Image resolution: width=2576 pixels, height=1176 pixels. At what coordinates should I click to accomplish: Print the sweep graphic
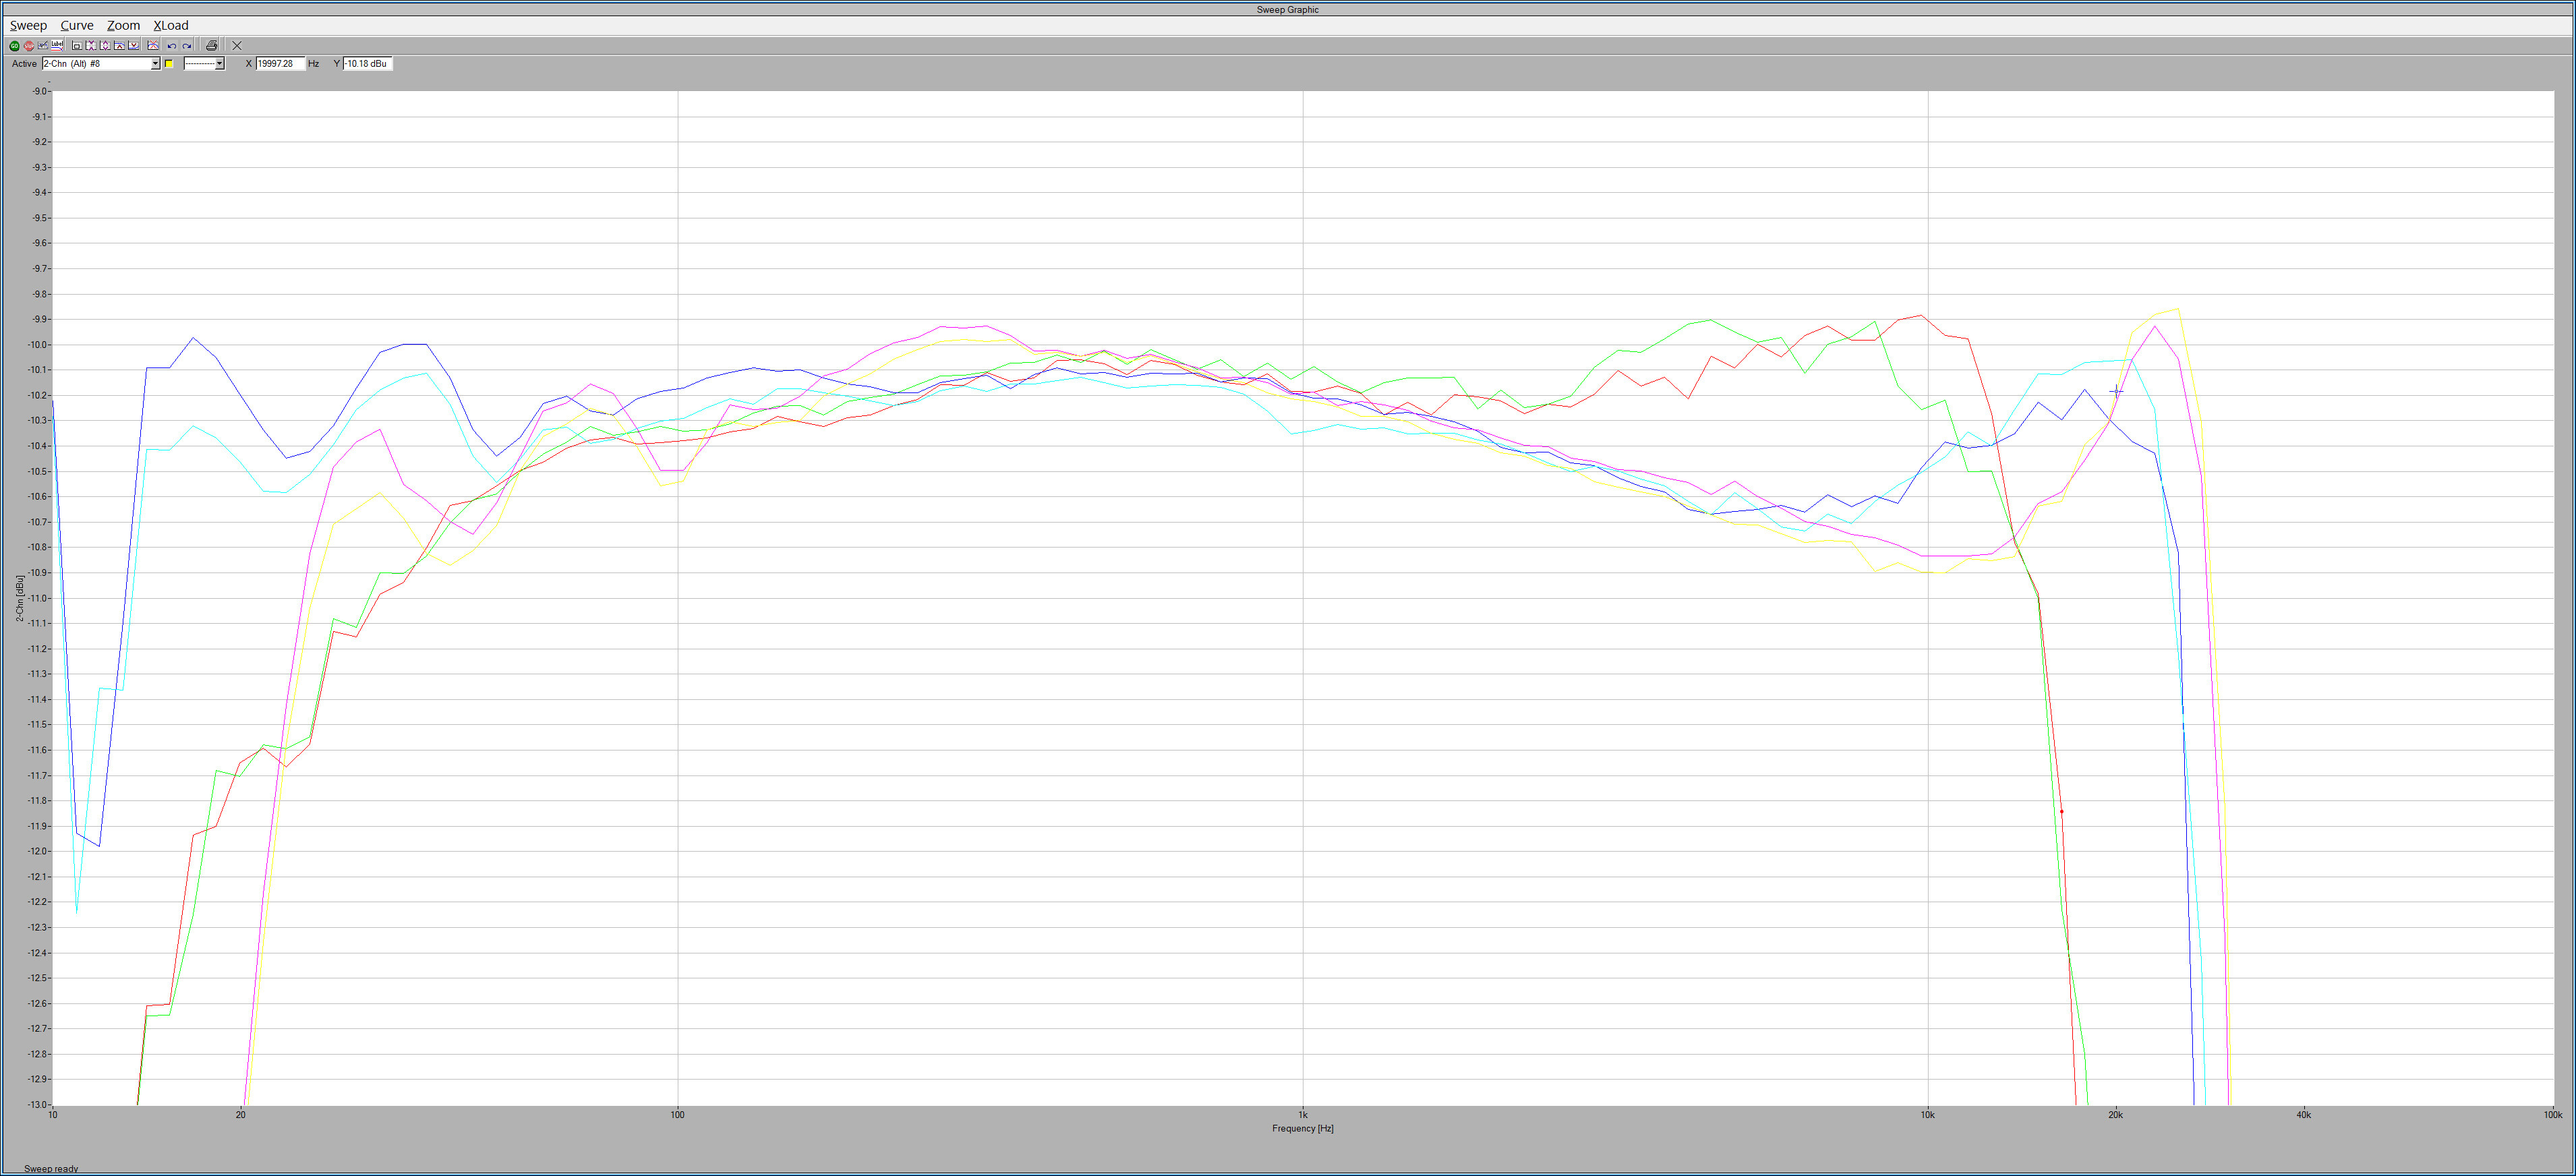click(211, 46)
